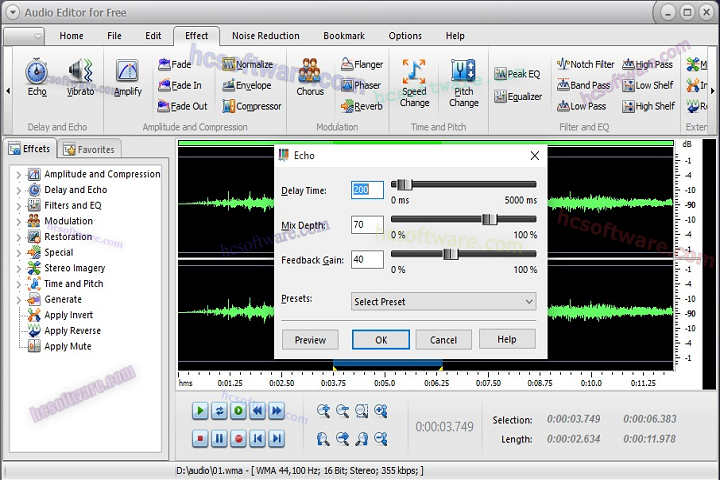Screen dimensions: 720x480
Task: Switch to the Favorites panel tab
Action: pos(90,149)
